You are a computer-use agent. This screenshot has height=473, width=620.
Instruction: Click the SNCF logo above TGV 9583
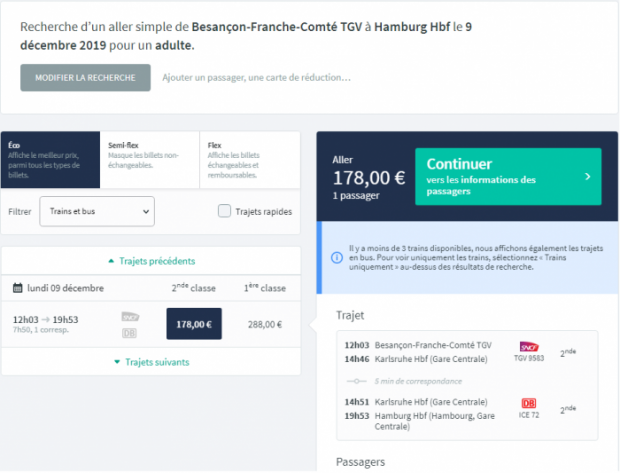(529, 347)
